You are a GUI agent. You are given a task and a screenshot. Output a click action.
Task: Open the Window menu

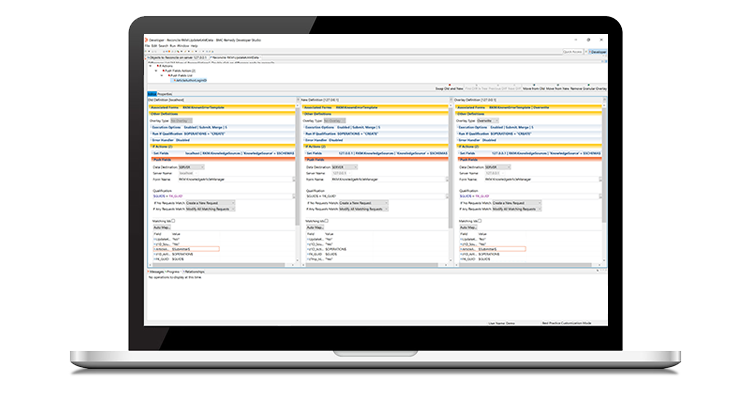click(x=183, y=46)
